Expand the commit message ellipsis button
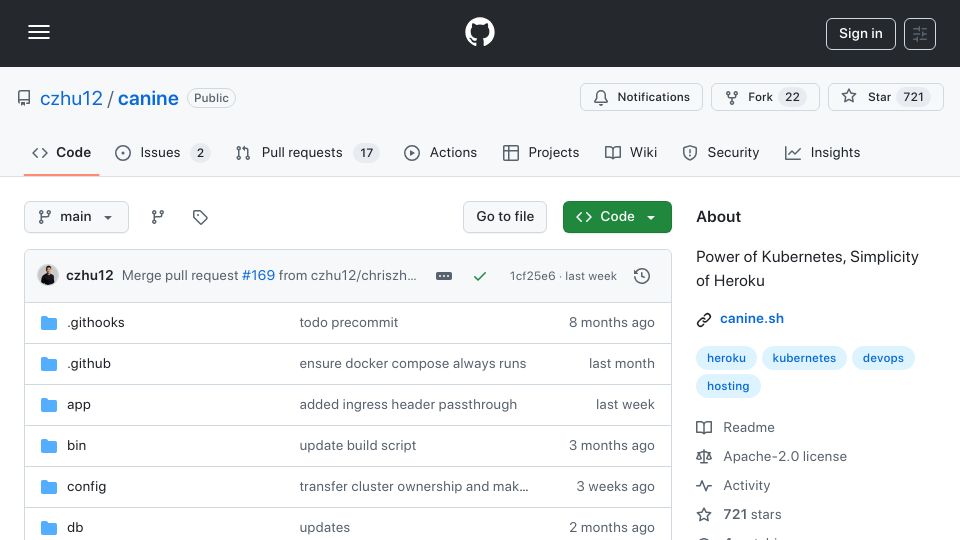Screen dimensions: 960x540 [444, 276]
